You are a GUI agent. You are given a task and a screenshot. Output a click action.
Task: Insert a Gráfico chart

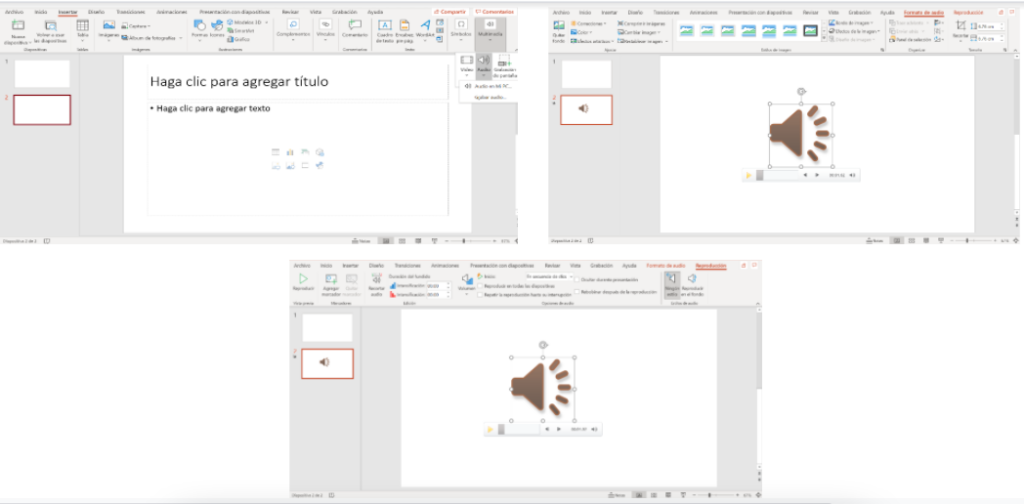tap(236, 39)
